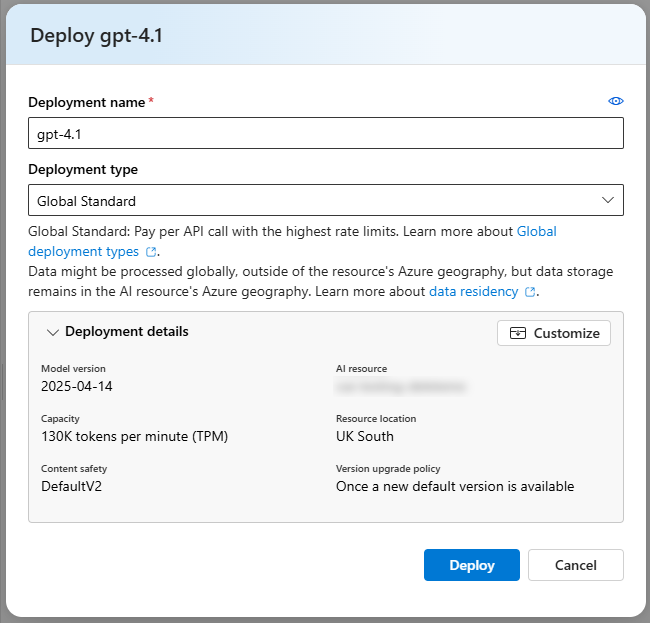Click the blue Deploy button
The height and width of the screenshot is (623, 650).
471,565
